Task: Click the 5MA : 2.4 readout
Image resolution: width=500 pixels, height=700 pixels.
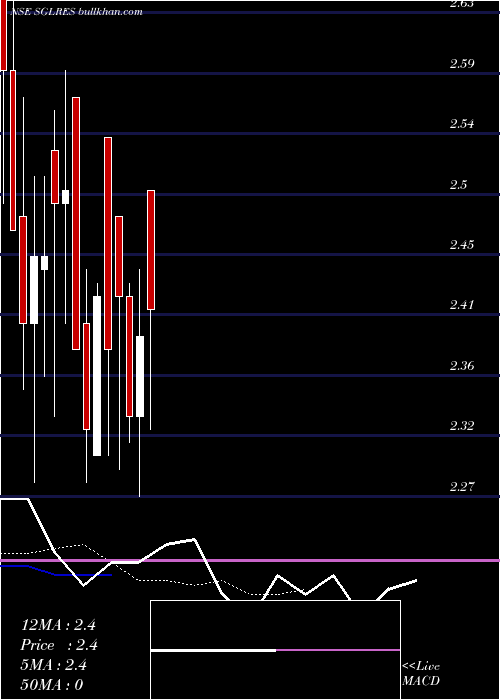Action: coord(54,665)
